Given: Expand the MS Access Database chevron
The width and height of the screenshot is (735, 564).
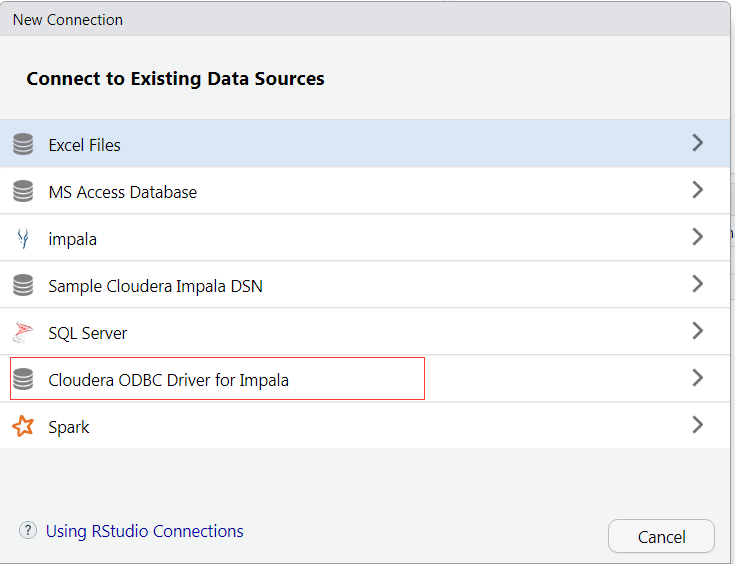Looking at the screenshot, I should click(698, 190).
